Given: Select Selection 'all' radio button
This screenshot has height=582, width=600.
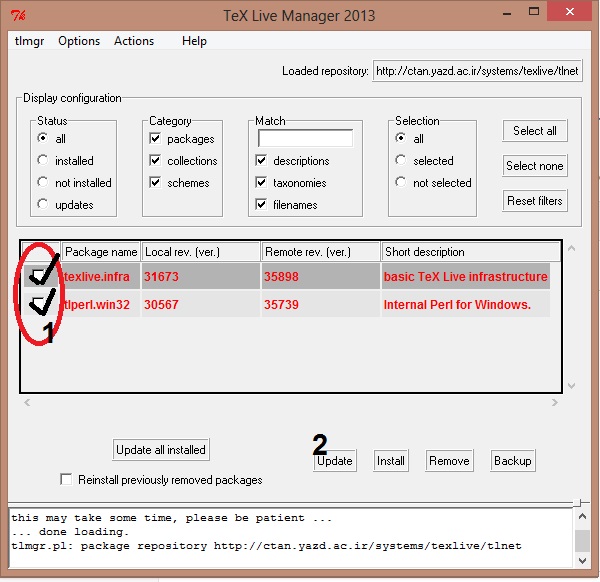Looking at the screenshot, I should [401, 138].
